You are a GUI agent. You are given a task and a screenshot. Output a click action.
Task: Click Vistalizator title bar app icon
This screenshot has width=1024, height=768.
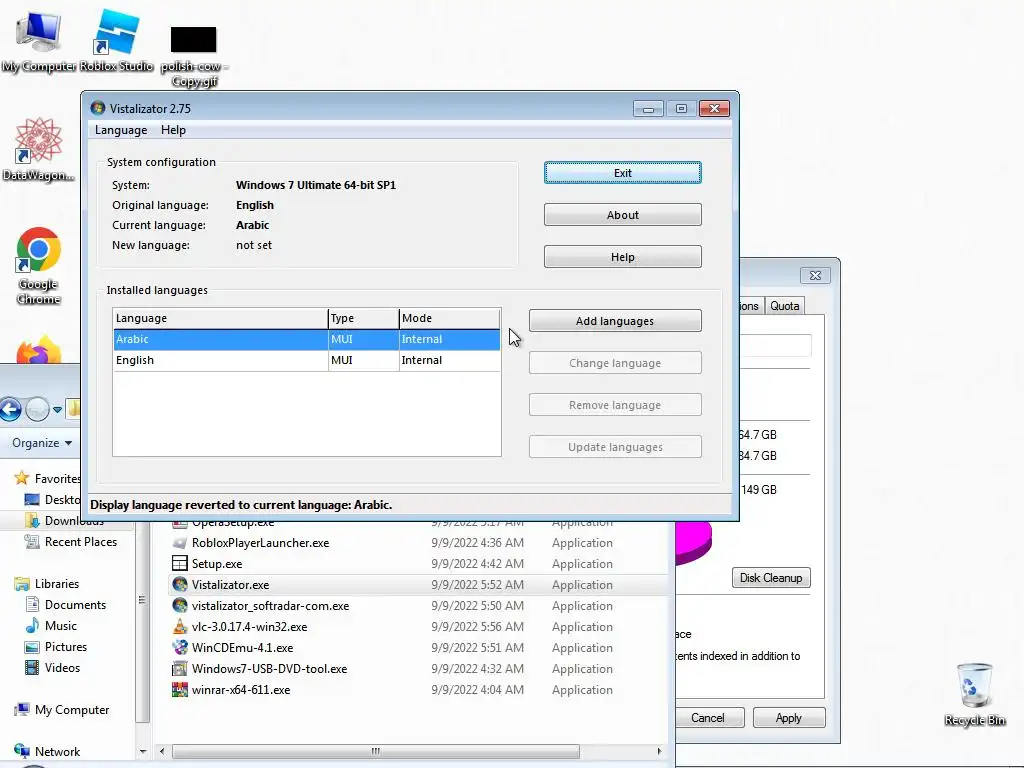(x=98, y=108)
